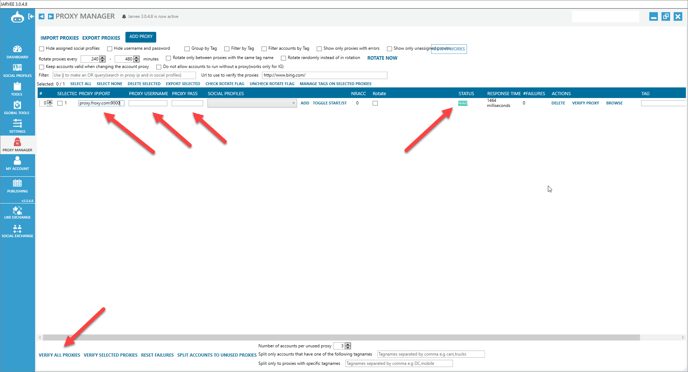Click Manage Tags on Selected Proxies
This screenshot has width=688, height=372.
(336, 84)
